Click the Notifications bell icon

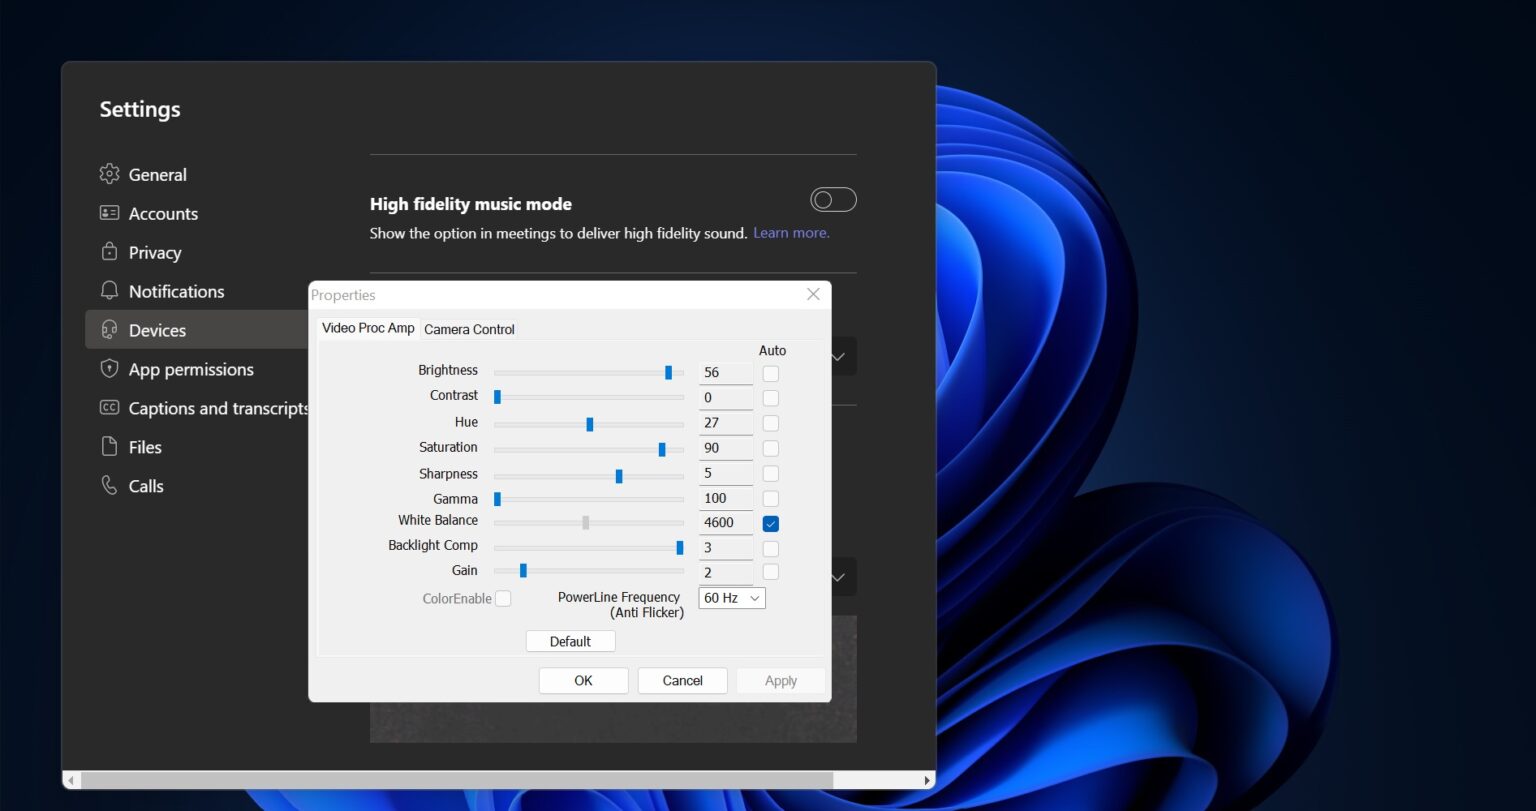(109, 291)
